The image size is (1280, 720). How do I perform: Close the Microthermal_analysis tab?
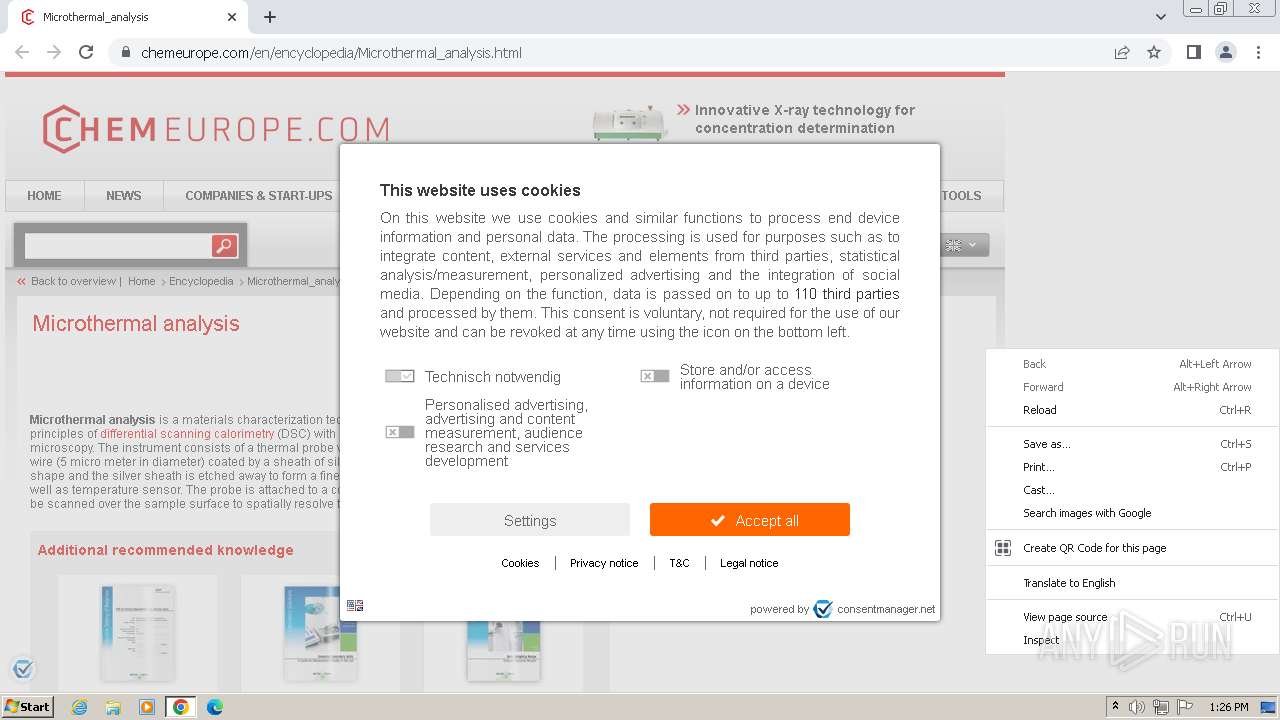(x=232, y=17)
